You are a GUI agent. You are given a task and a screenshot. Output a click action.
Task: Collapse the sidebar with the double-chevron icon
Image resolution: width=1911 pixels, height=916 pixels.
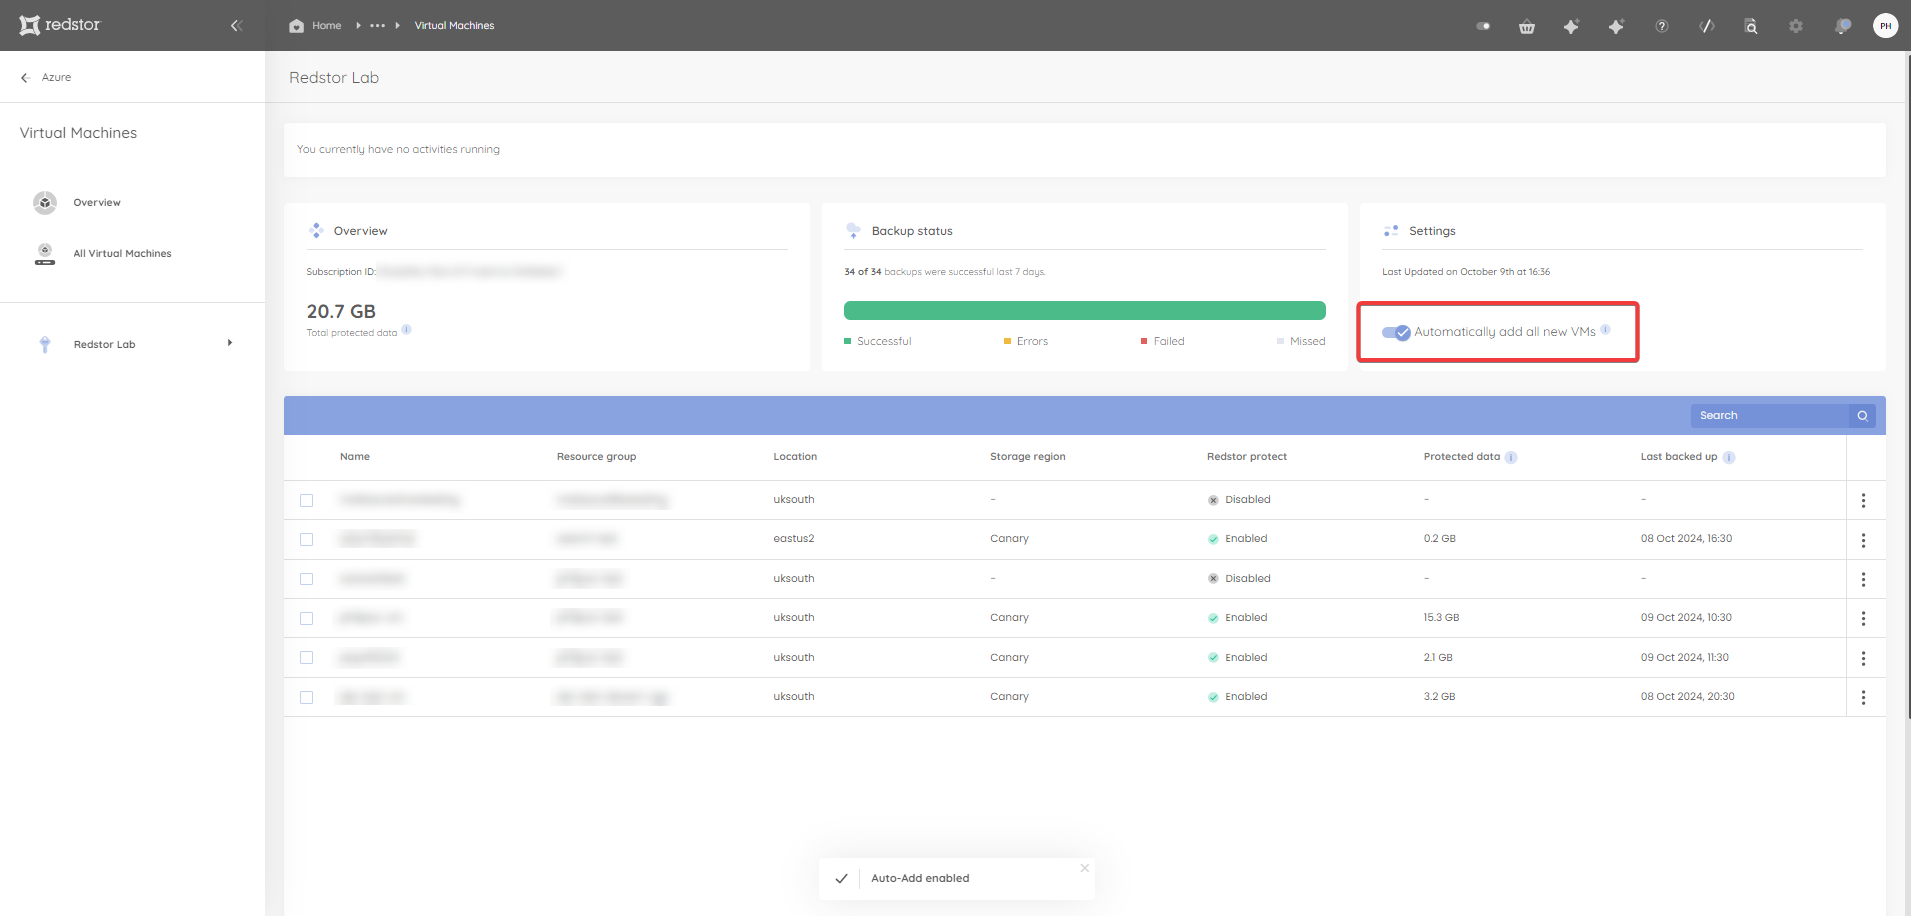point(236,26)
